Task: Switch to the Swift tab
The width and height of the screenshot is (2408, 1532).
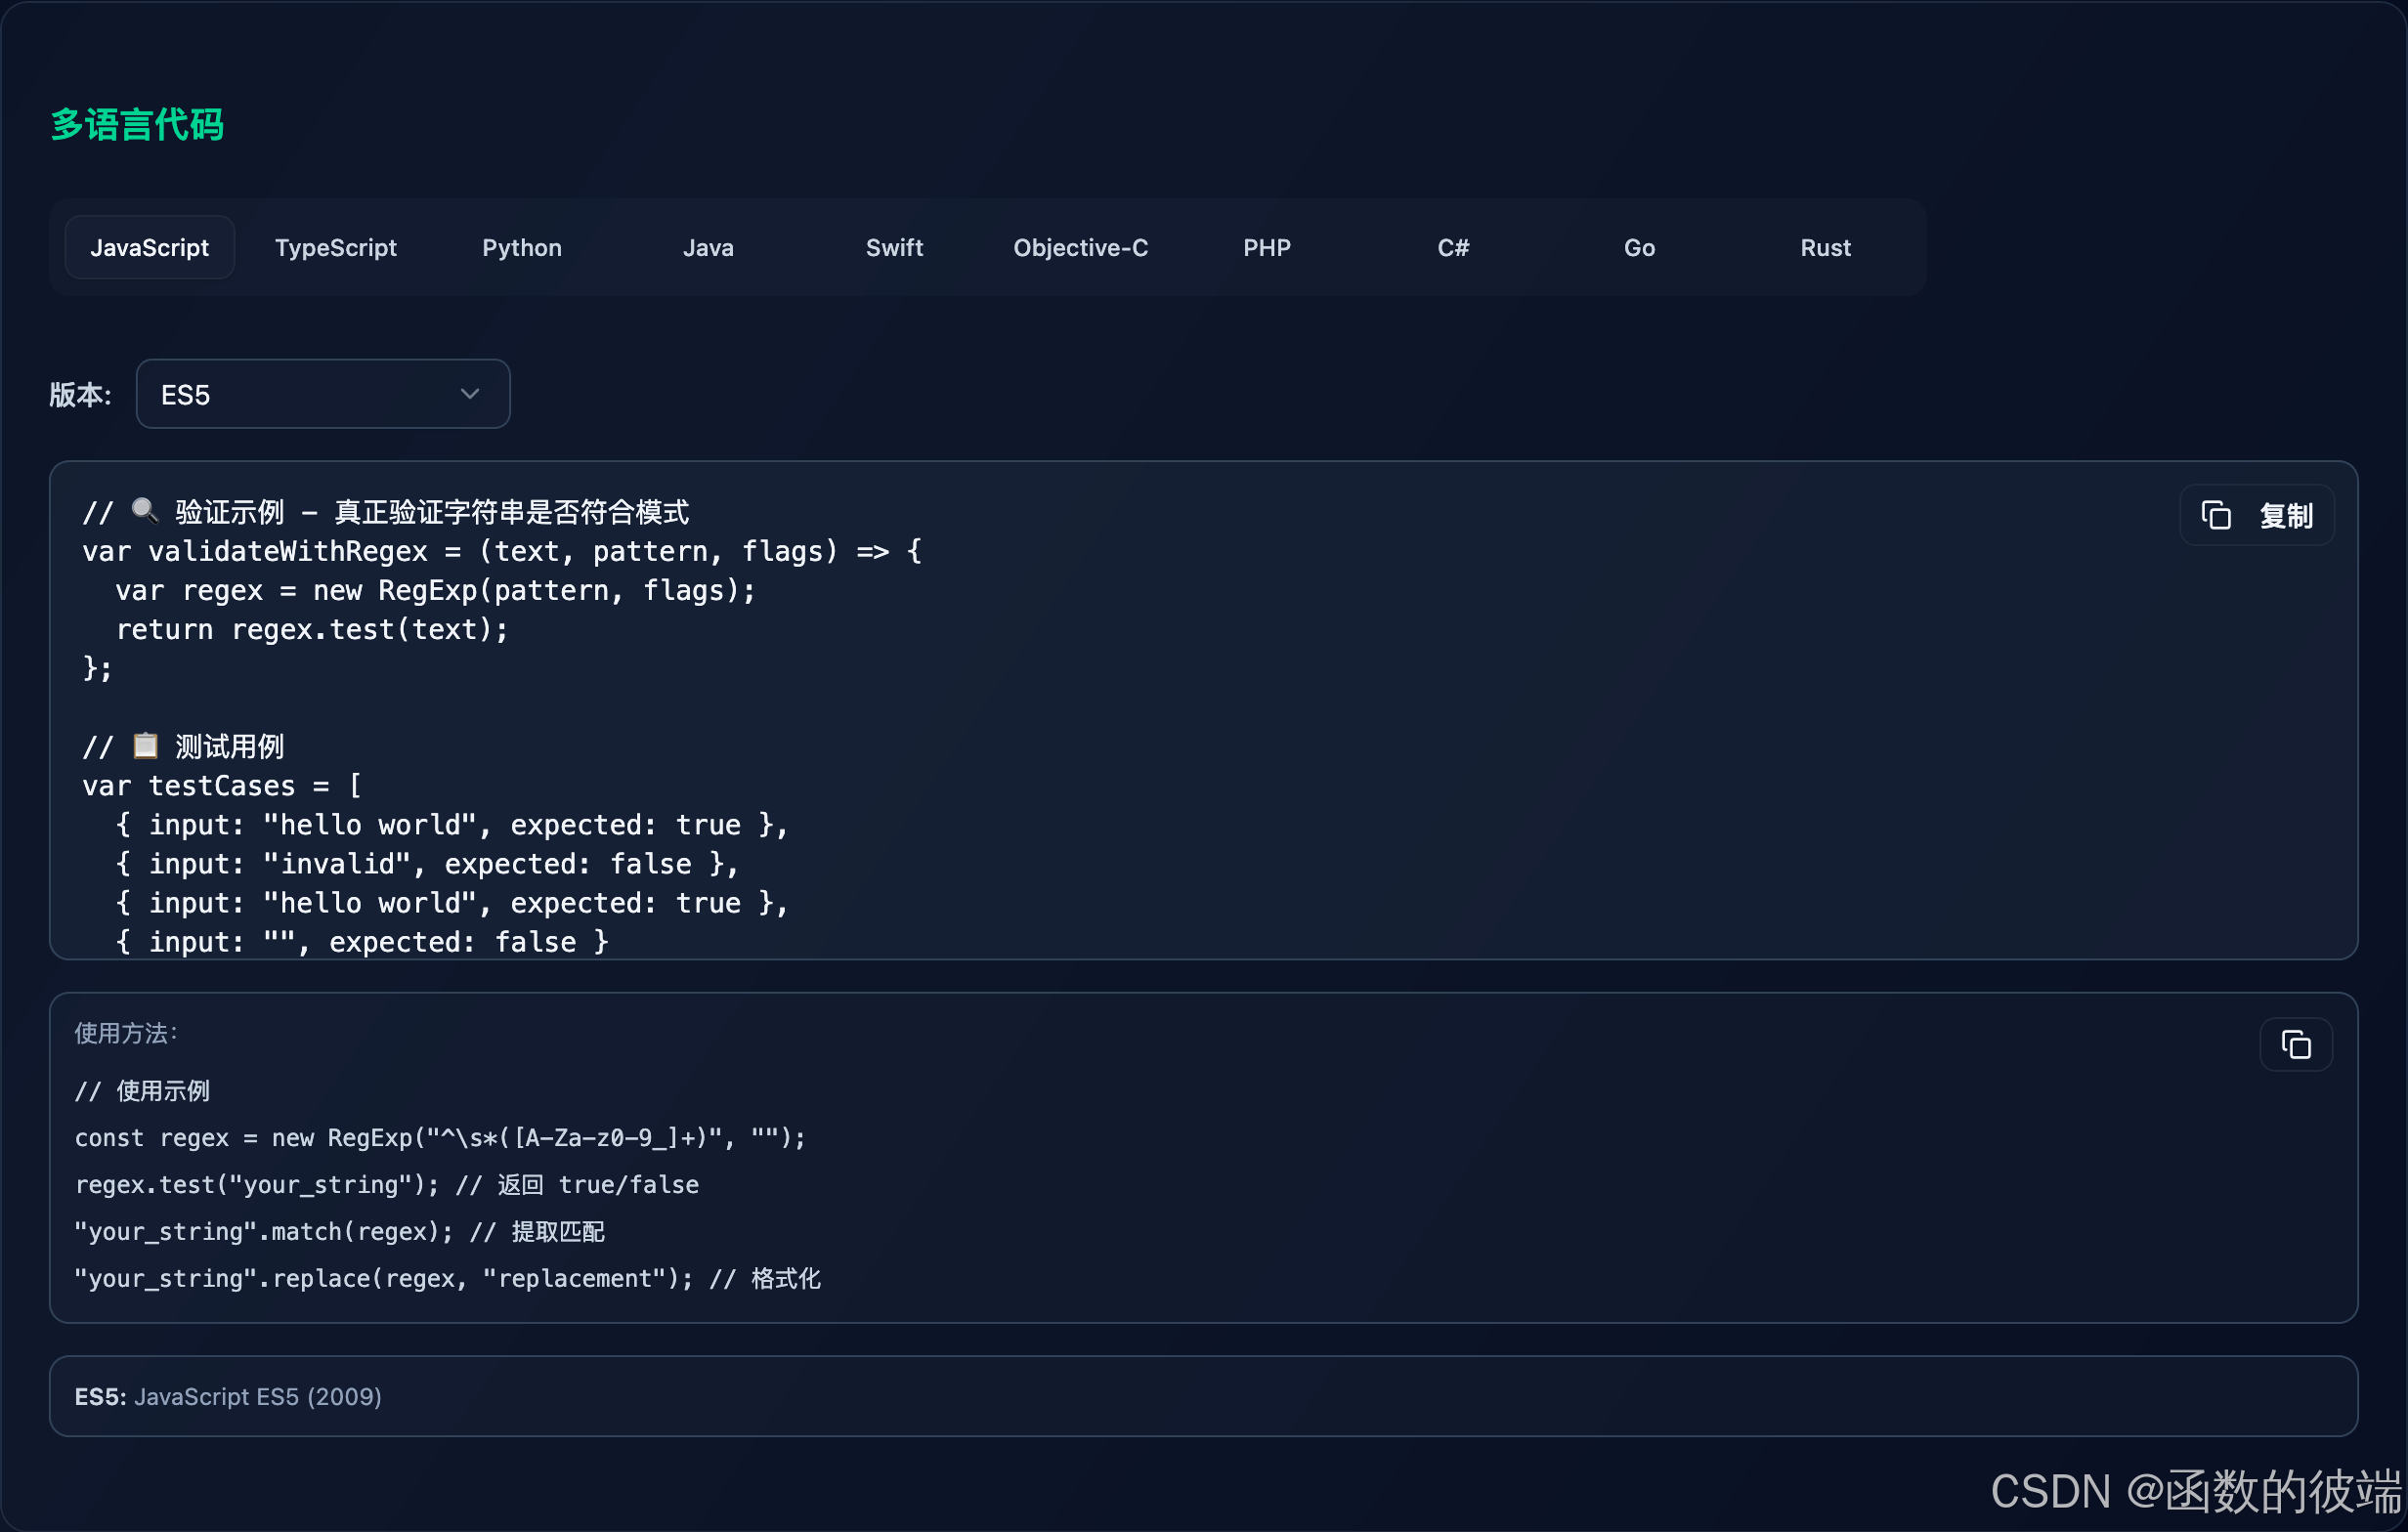Action: click(894, 247)
